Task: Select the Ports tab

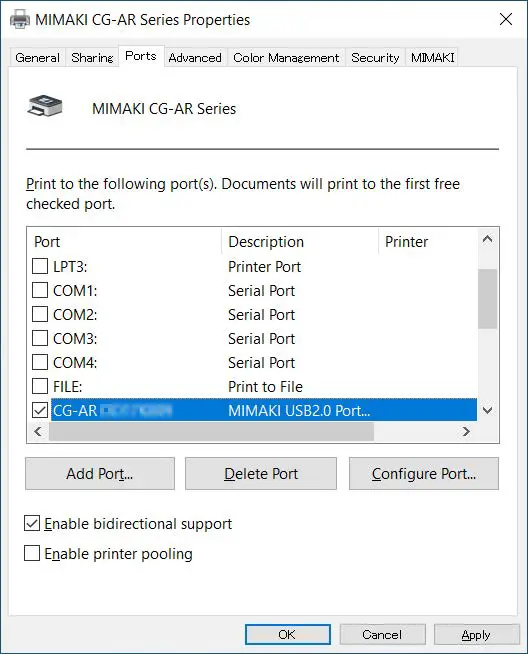Action: 141,56
